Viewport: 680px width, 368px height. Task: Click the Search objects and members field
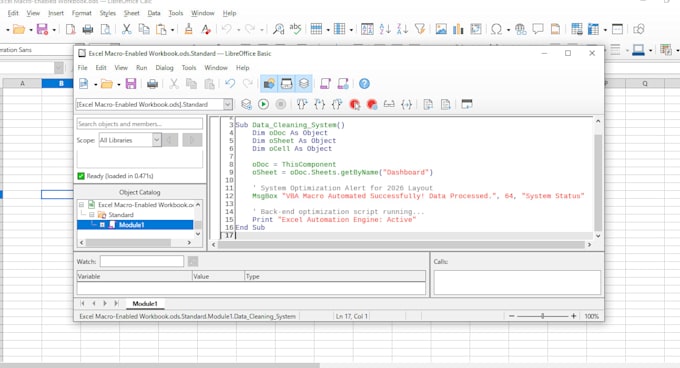(x=140, y=124)
